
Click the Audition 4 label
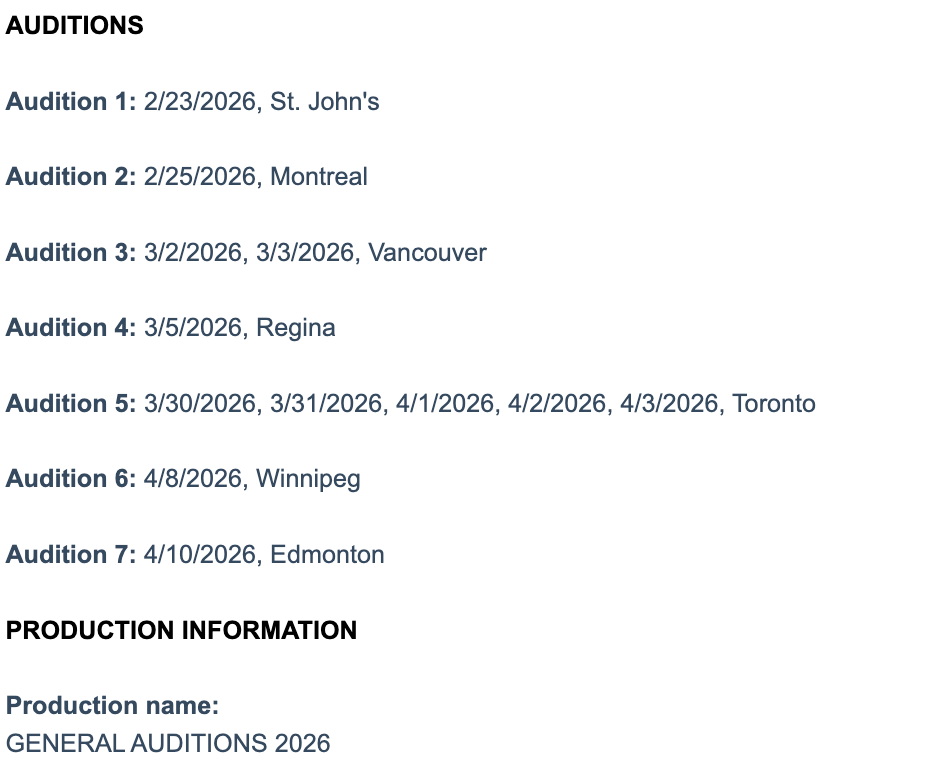point(70,328)
